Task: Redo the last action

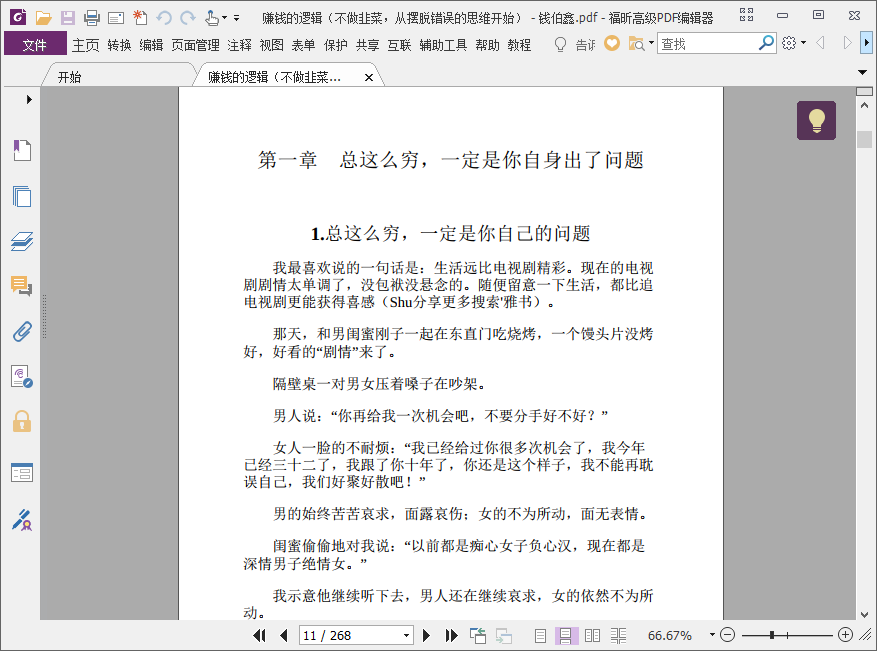Action: tap(188, 18)
